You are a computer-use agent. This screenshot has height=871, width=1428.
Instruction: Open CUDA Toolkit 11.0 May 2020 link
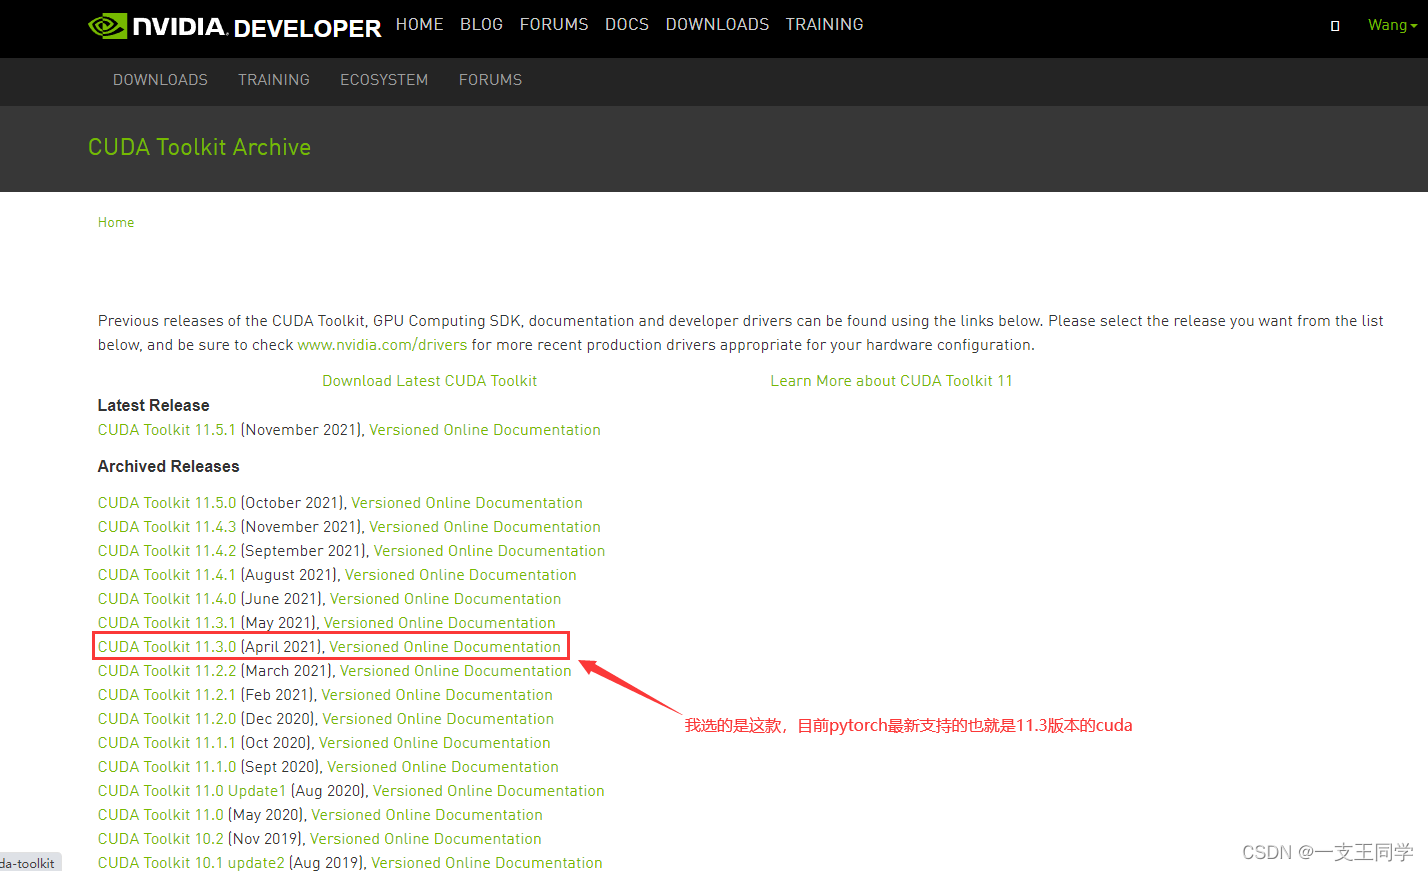click(161, 815)
